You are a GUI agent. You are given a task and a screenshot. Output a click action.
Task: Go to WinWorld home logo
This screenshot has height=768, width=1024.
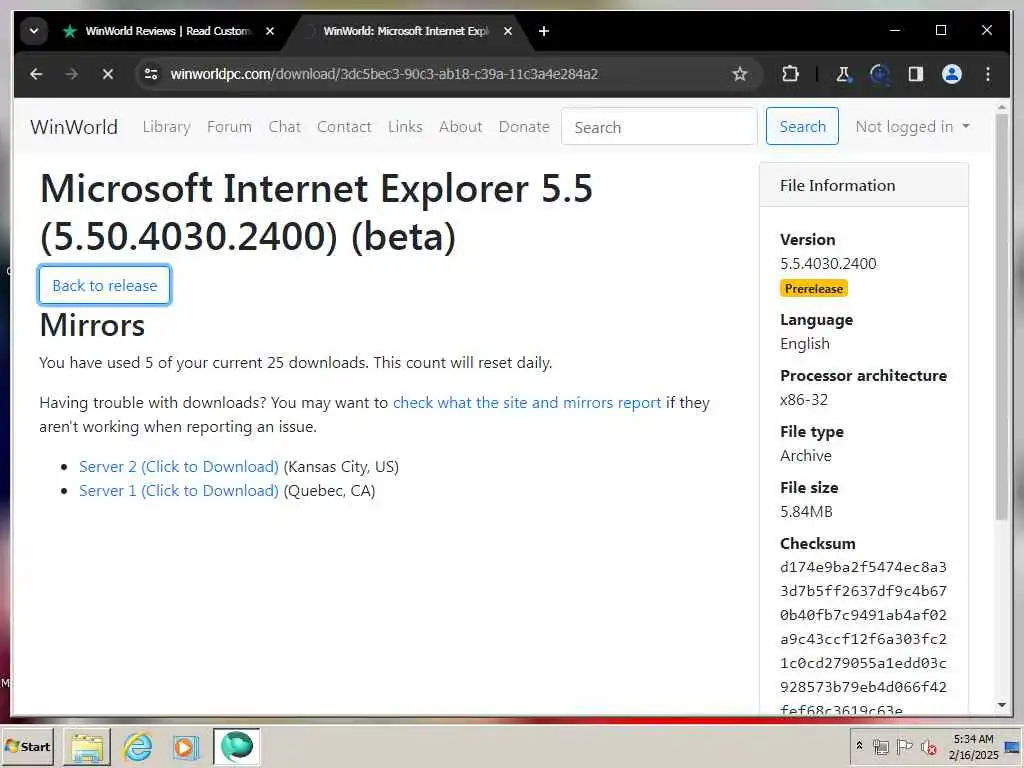tap(74, 127)
